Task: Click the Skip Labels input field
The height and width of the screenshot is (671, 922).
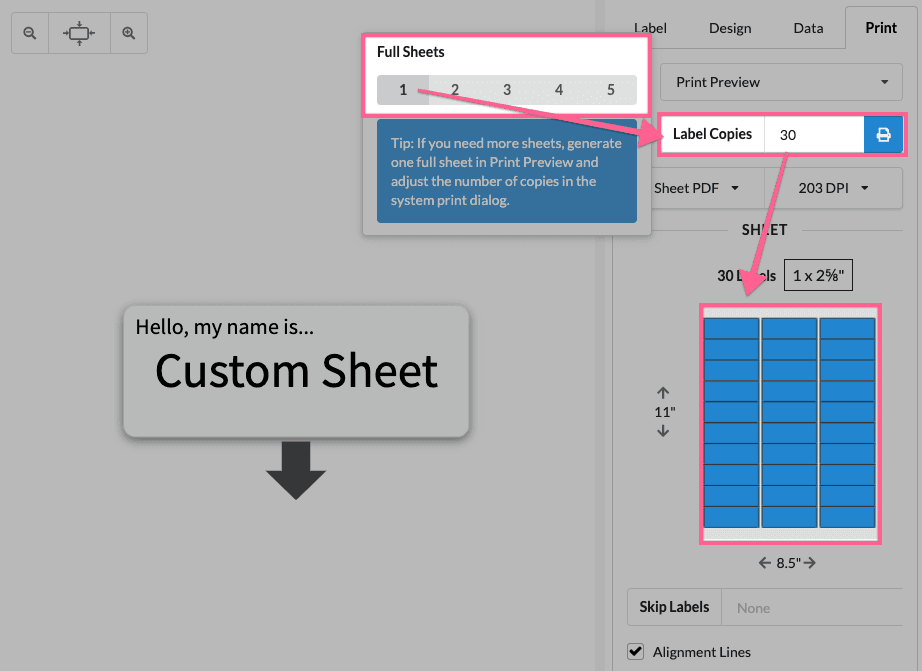Action: coord(810,607)
